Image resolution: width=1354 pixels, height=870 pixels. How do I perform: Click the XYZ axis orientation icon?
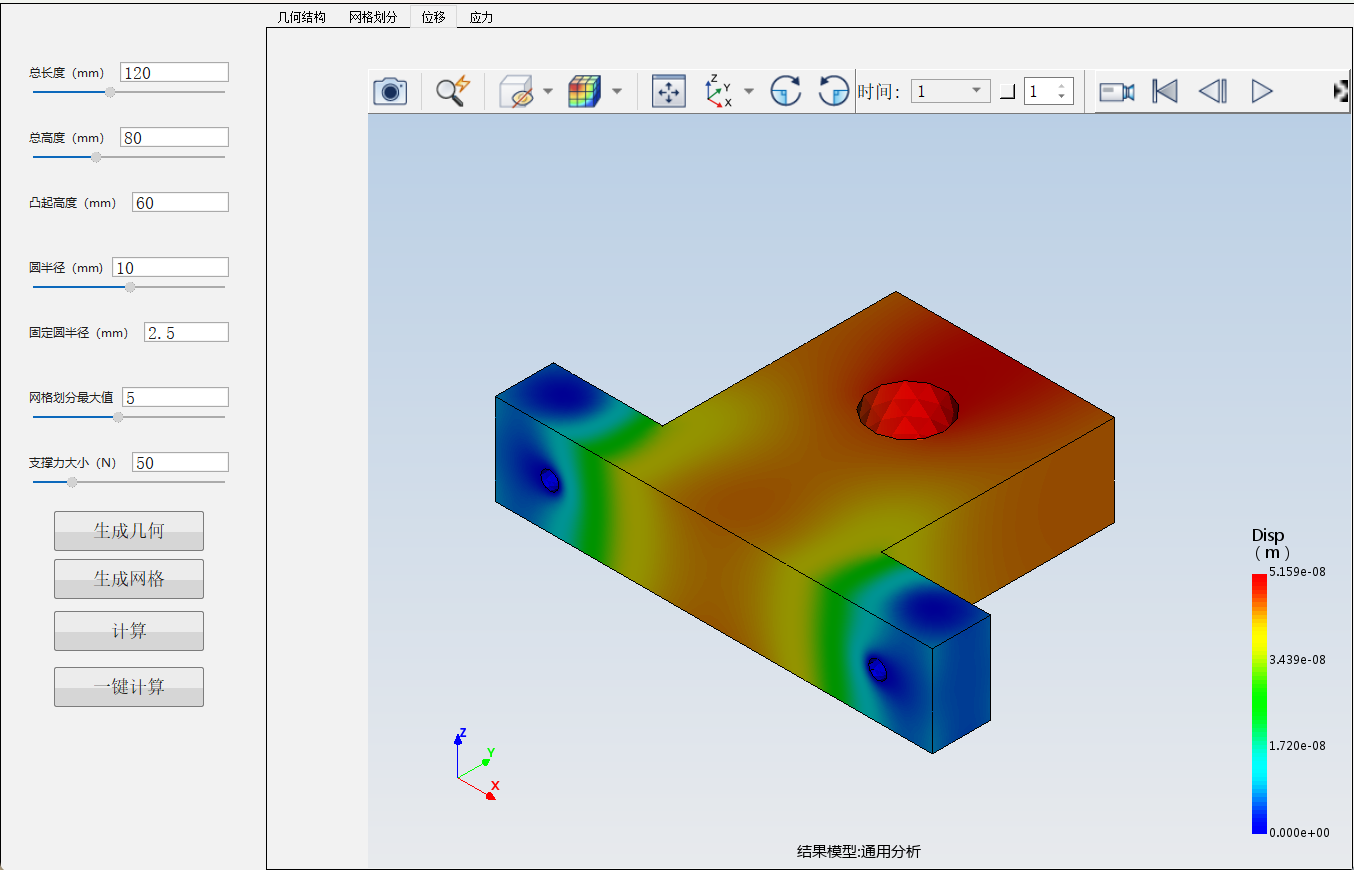coord(718,91)
